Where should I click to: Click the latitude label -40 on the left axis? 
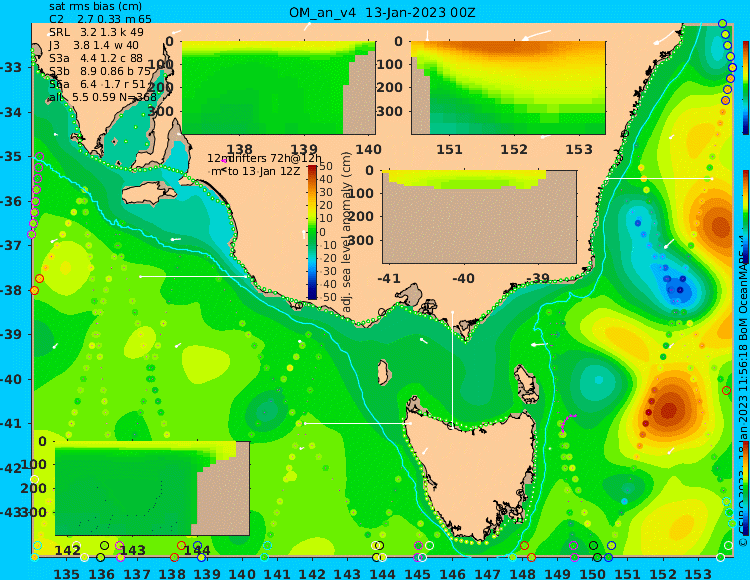(x=11, y=379)
